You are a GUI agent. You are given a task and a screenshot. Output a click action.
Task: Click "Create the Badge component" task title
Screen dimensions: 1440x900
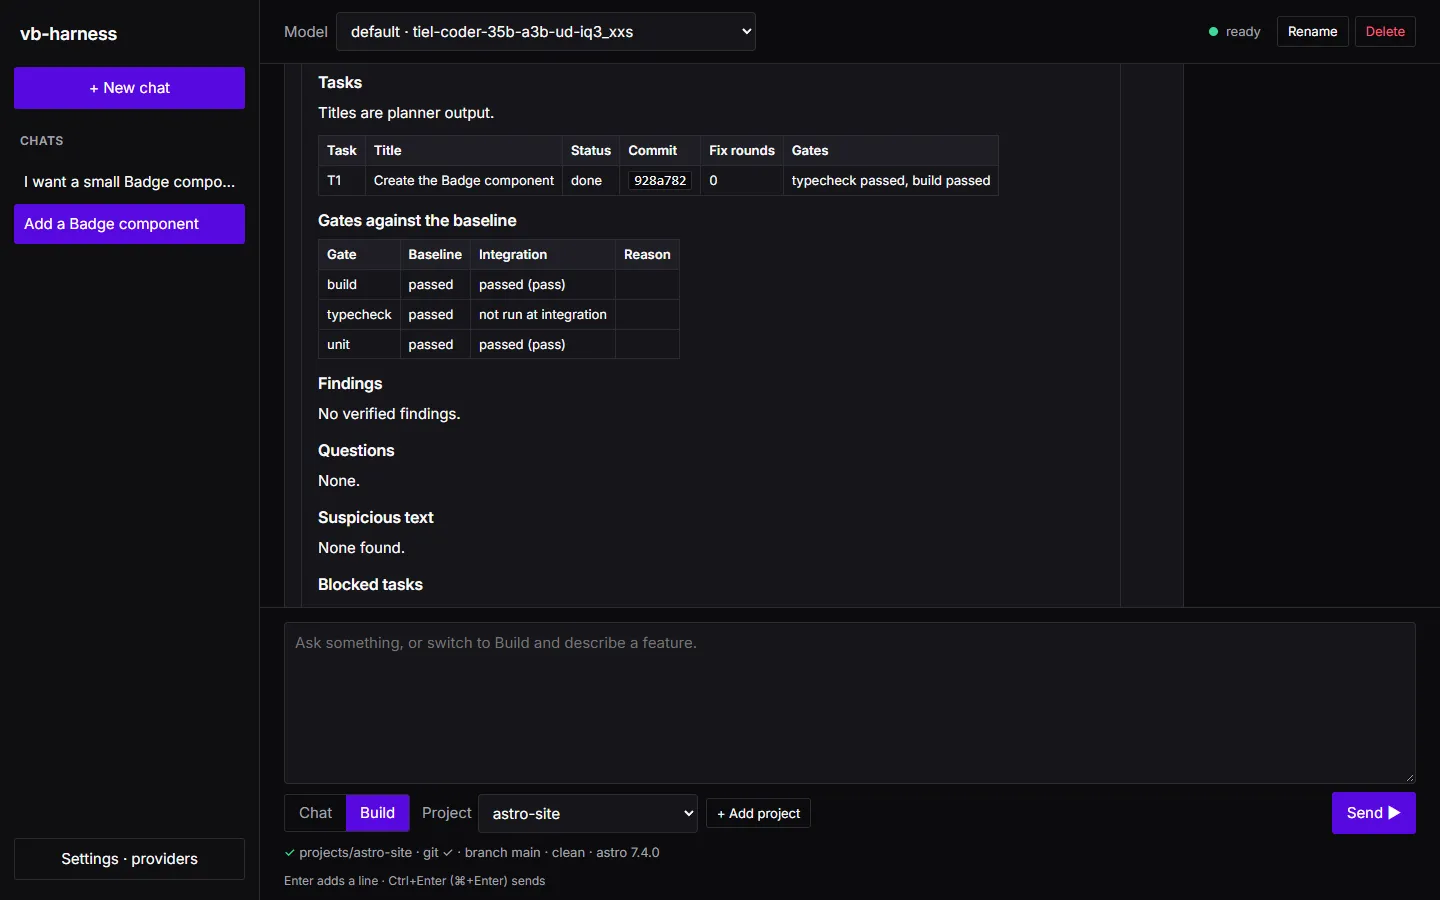pos(464,181)
